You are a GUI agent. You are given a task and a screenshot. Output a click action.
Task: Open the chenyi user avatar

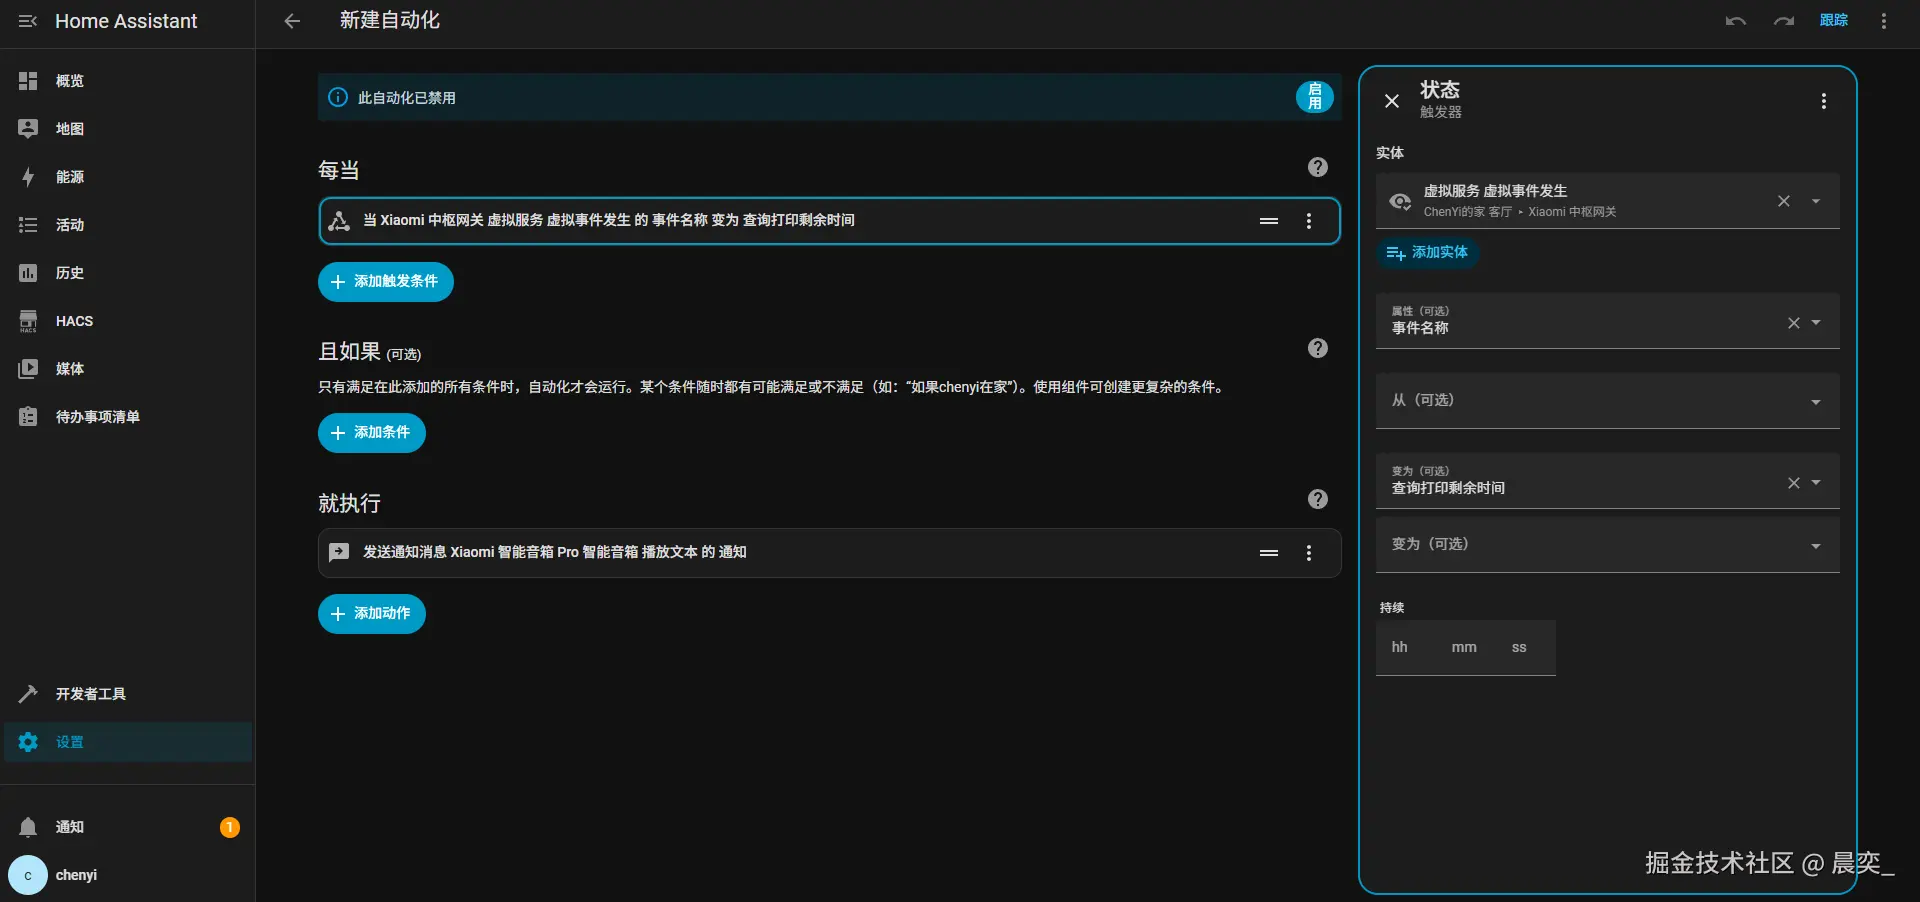(x=28, y=875)
